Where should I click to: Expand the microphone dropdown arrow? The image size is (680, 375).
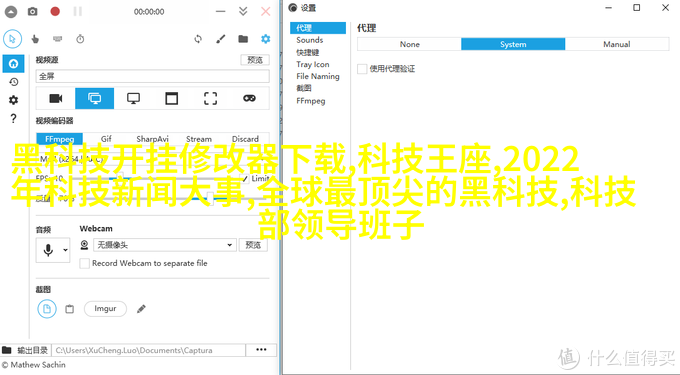click(x=65, y=250)
